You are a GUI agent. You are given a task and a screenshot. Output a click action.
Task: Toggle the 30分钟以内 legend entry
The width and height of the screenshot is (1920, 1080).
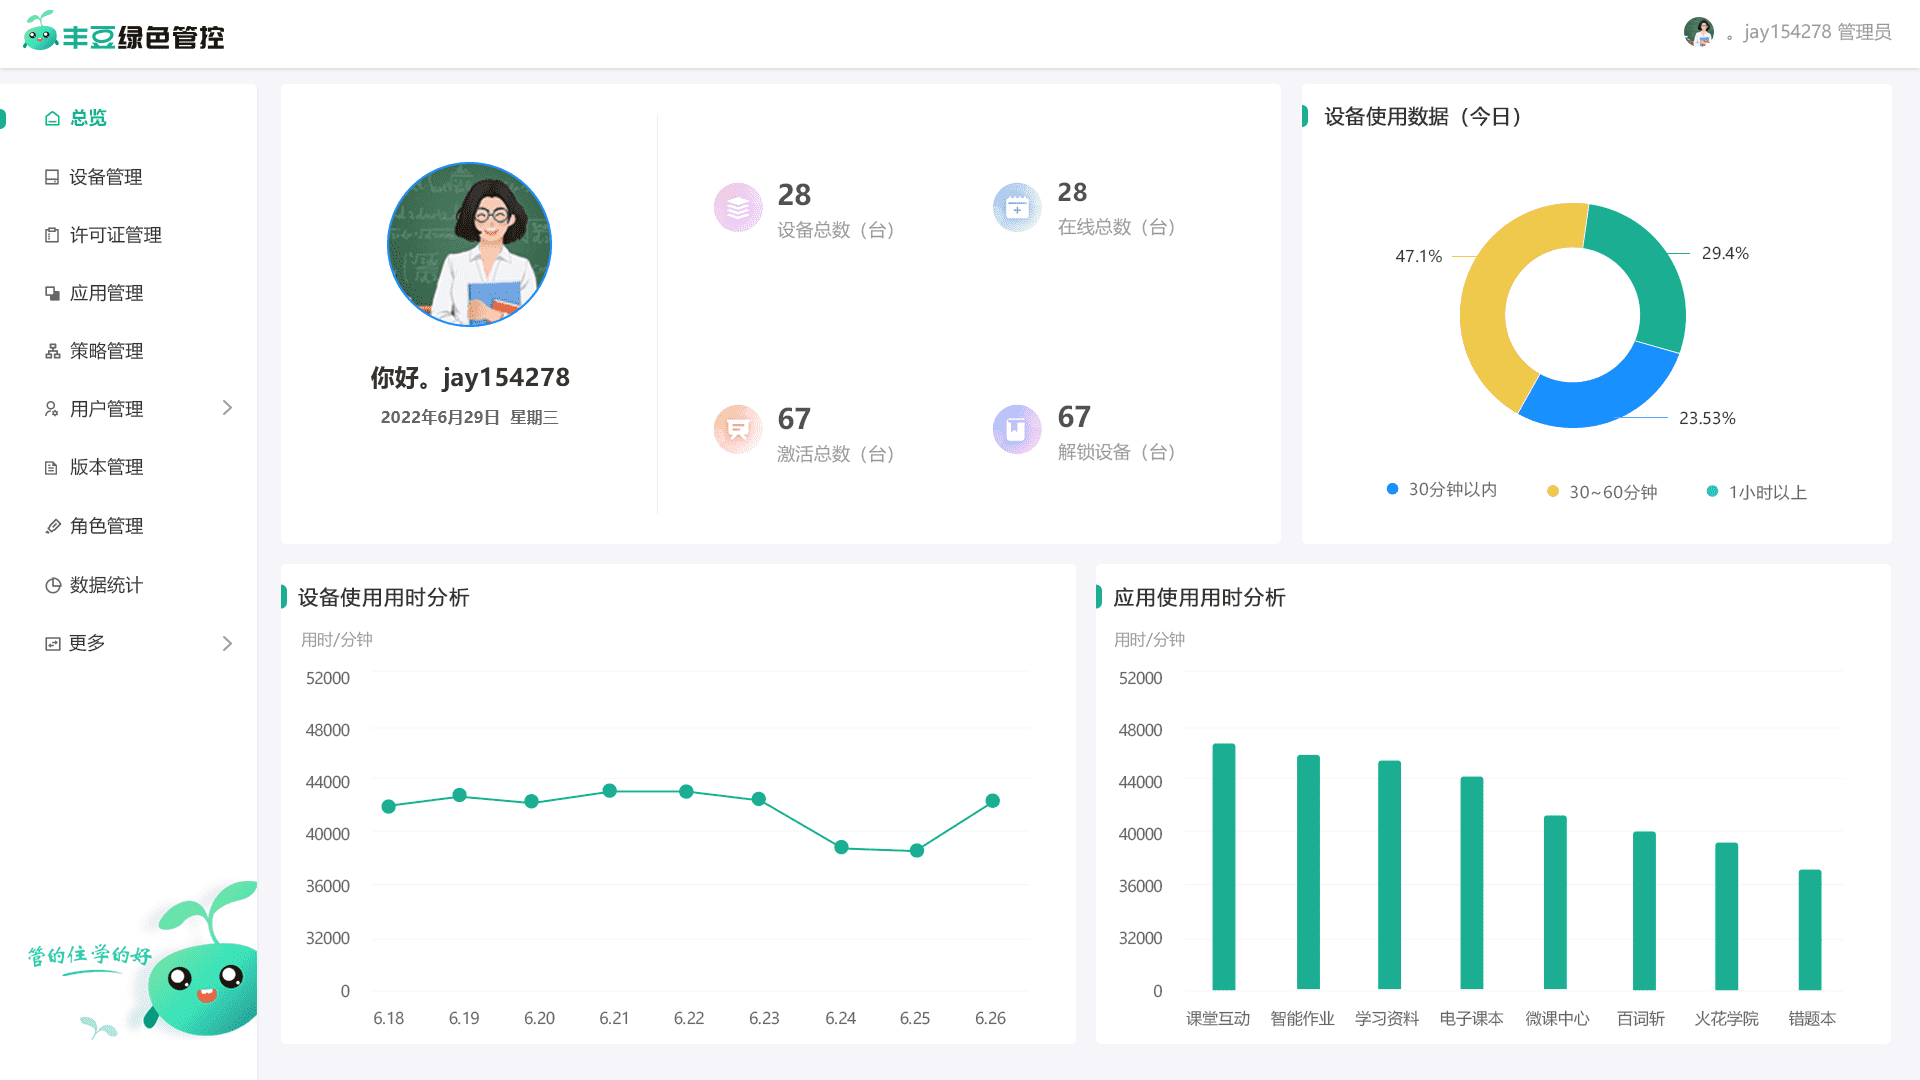click(x=1440, y=490)
